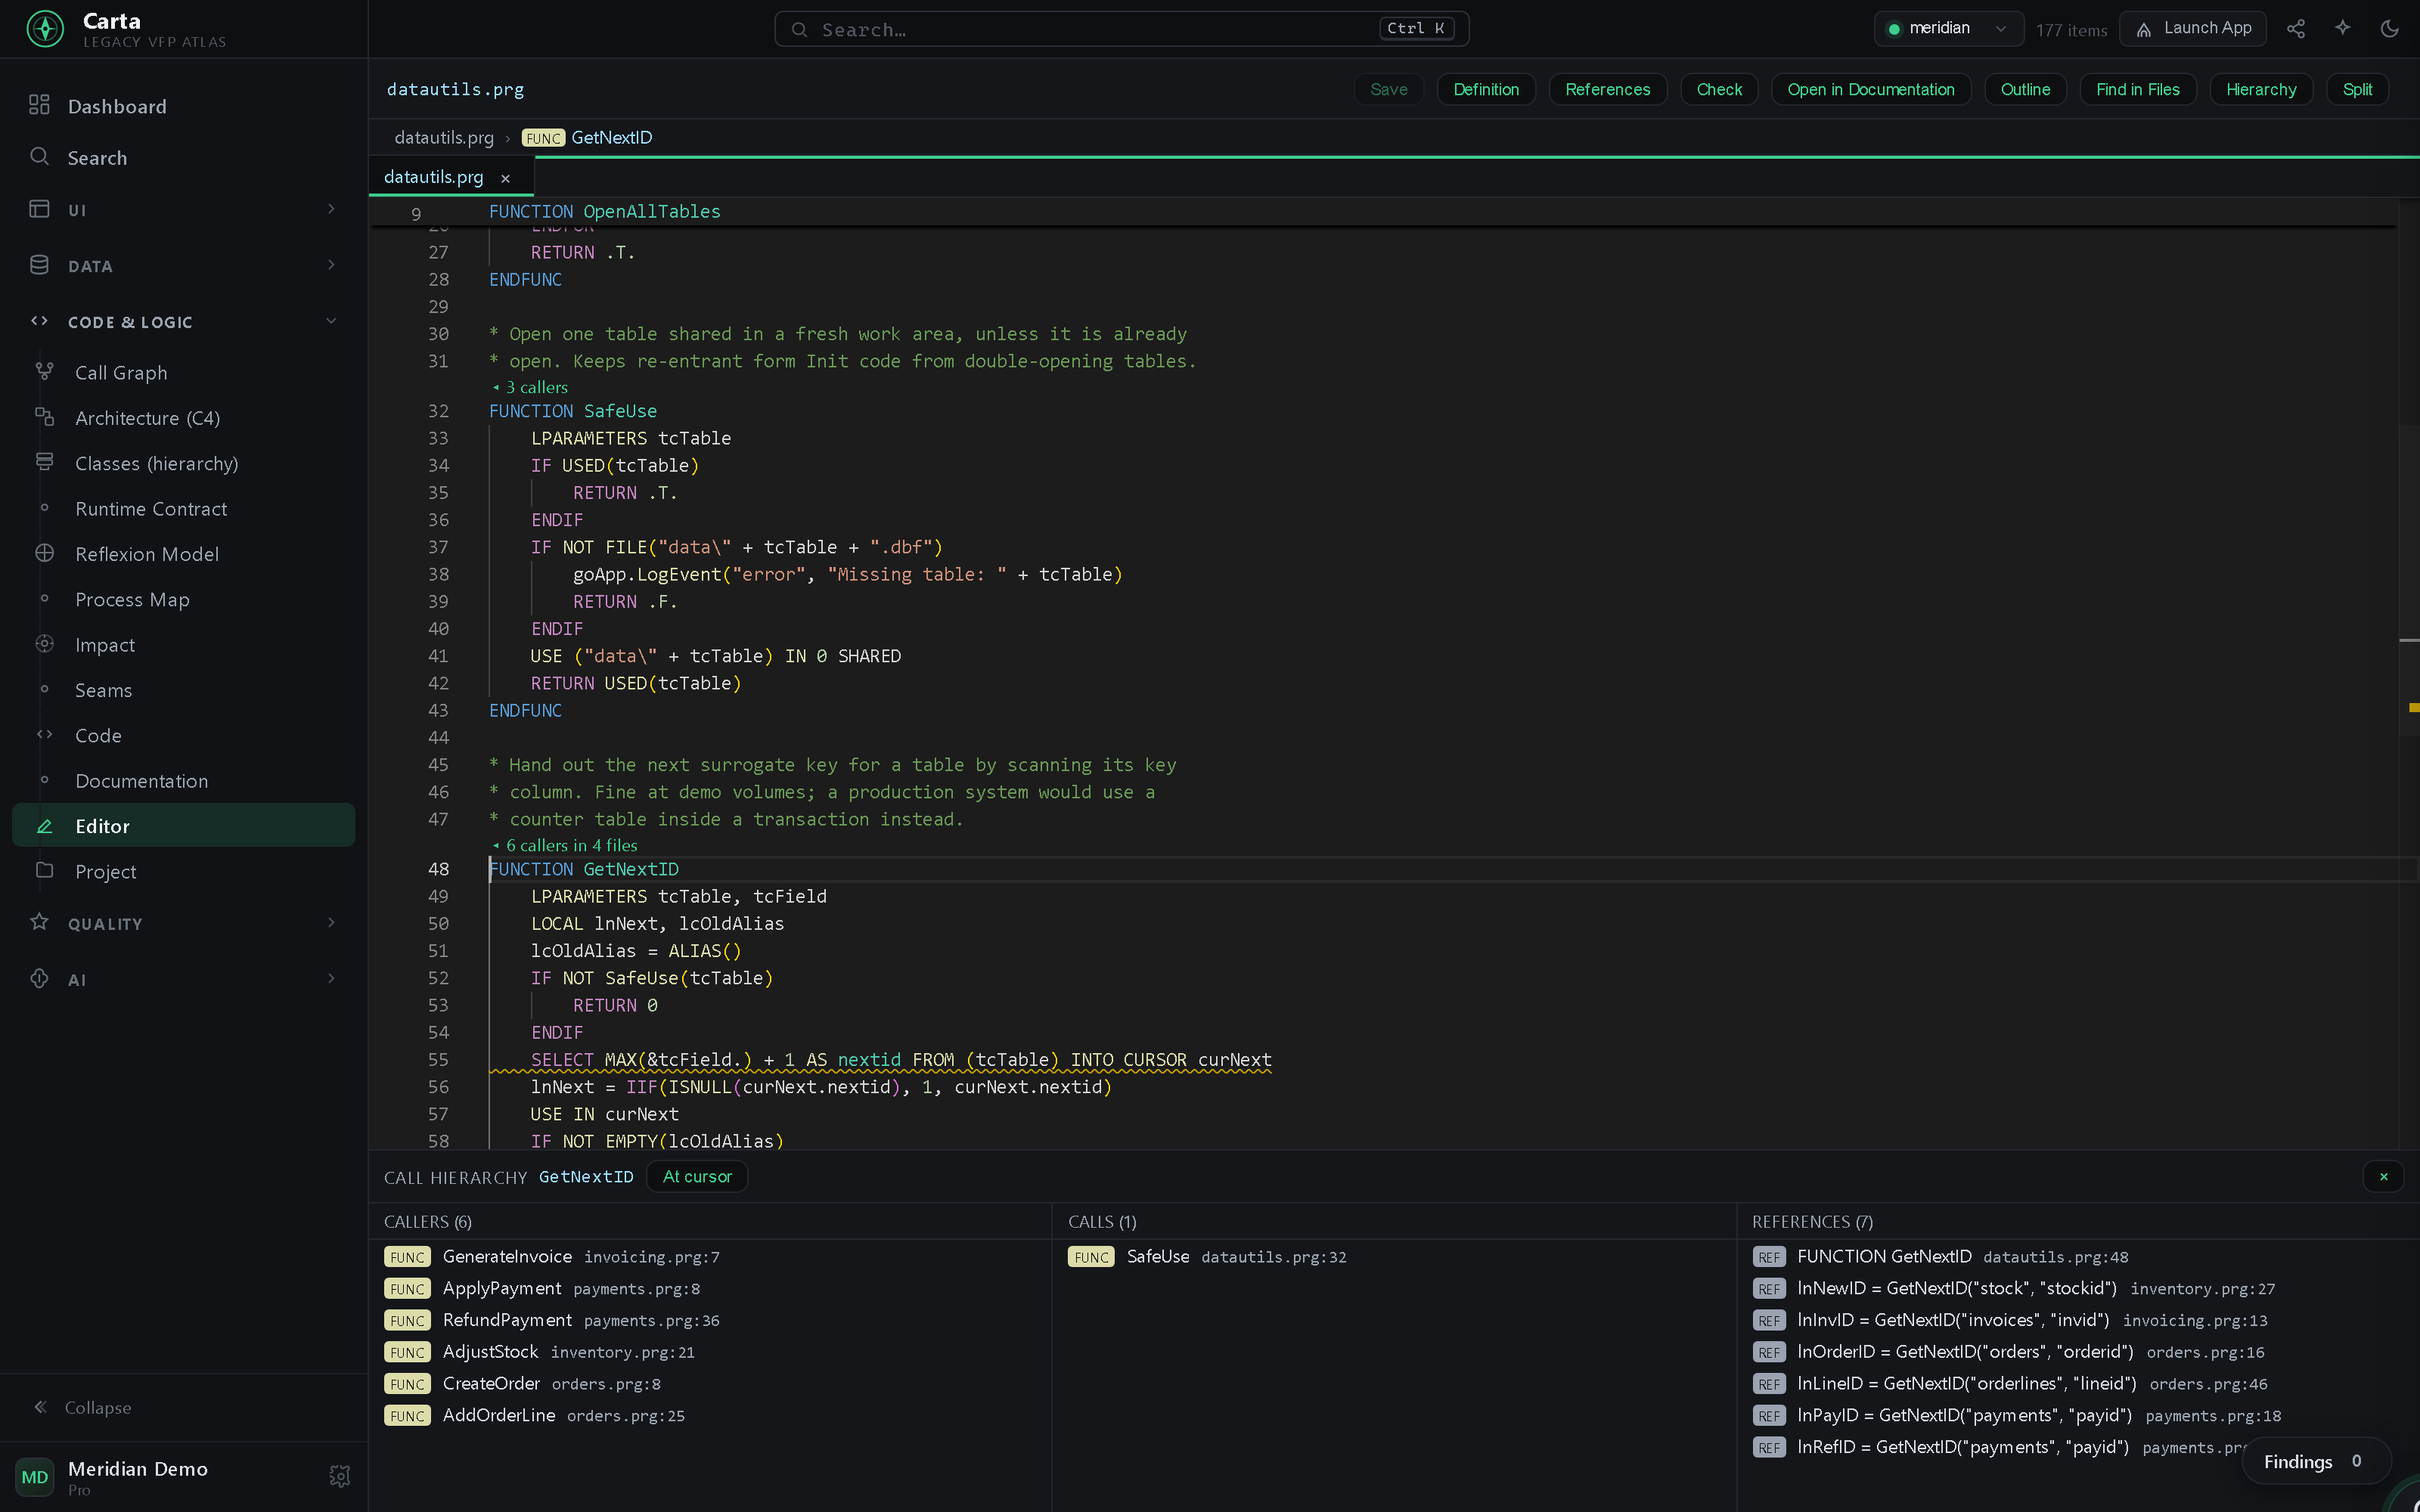Go to caller RefundPayment
This screenshot has width=2420, height=1512.
click(x=552, y=1320)
